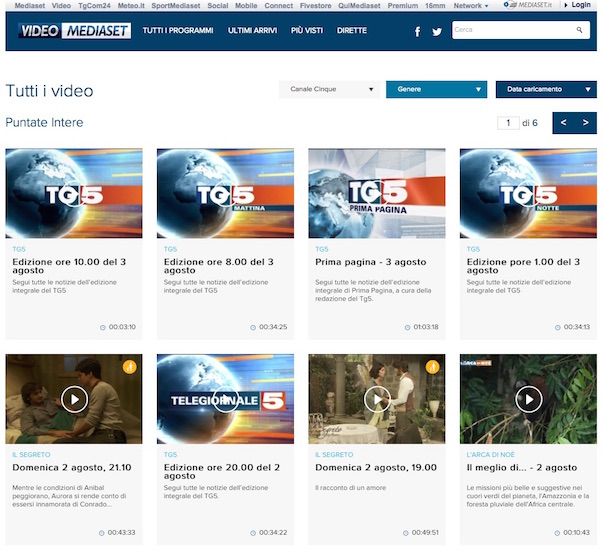Play L'Arca di Noè video
This screenshot has height=553, width=610.
(x=528, y=399)
